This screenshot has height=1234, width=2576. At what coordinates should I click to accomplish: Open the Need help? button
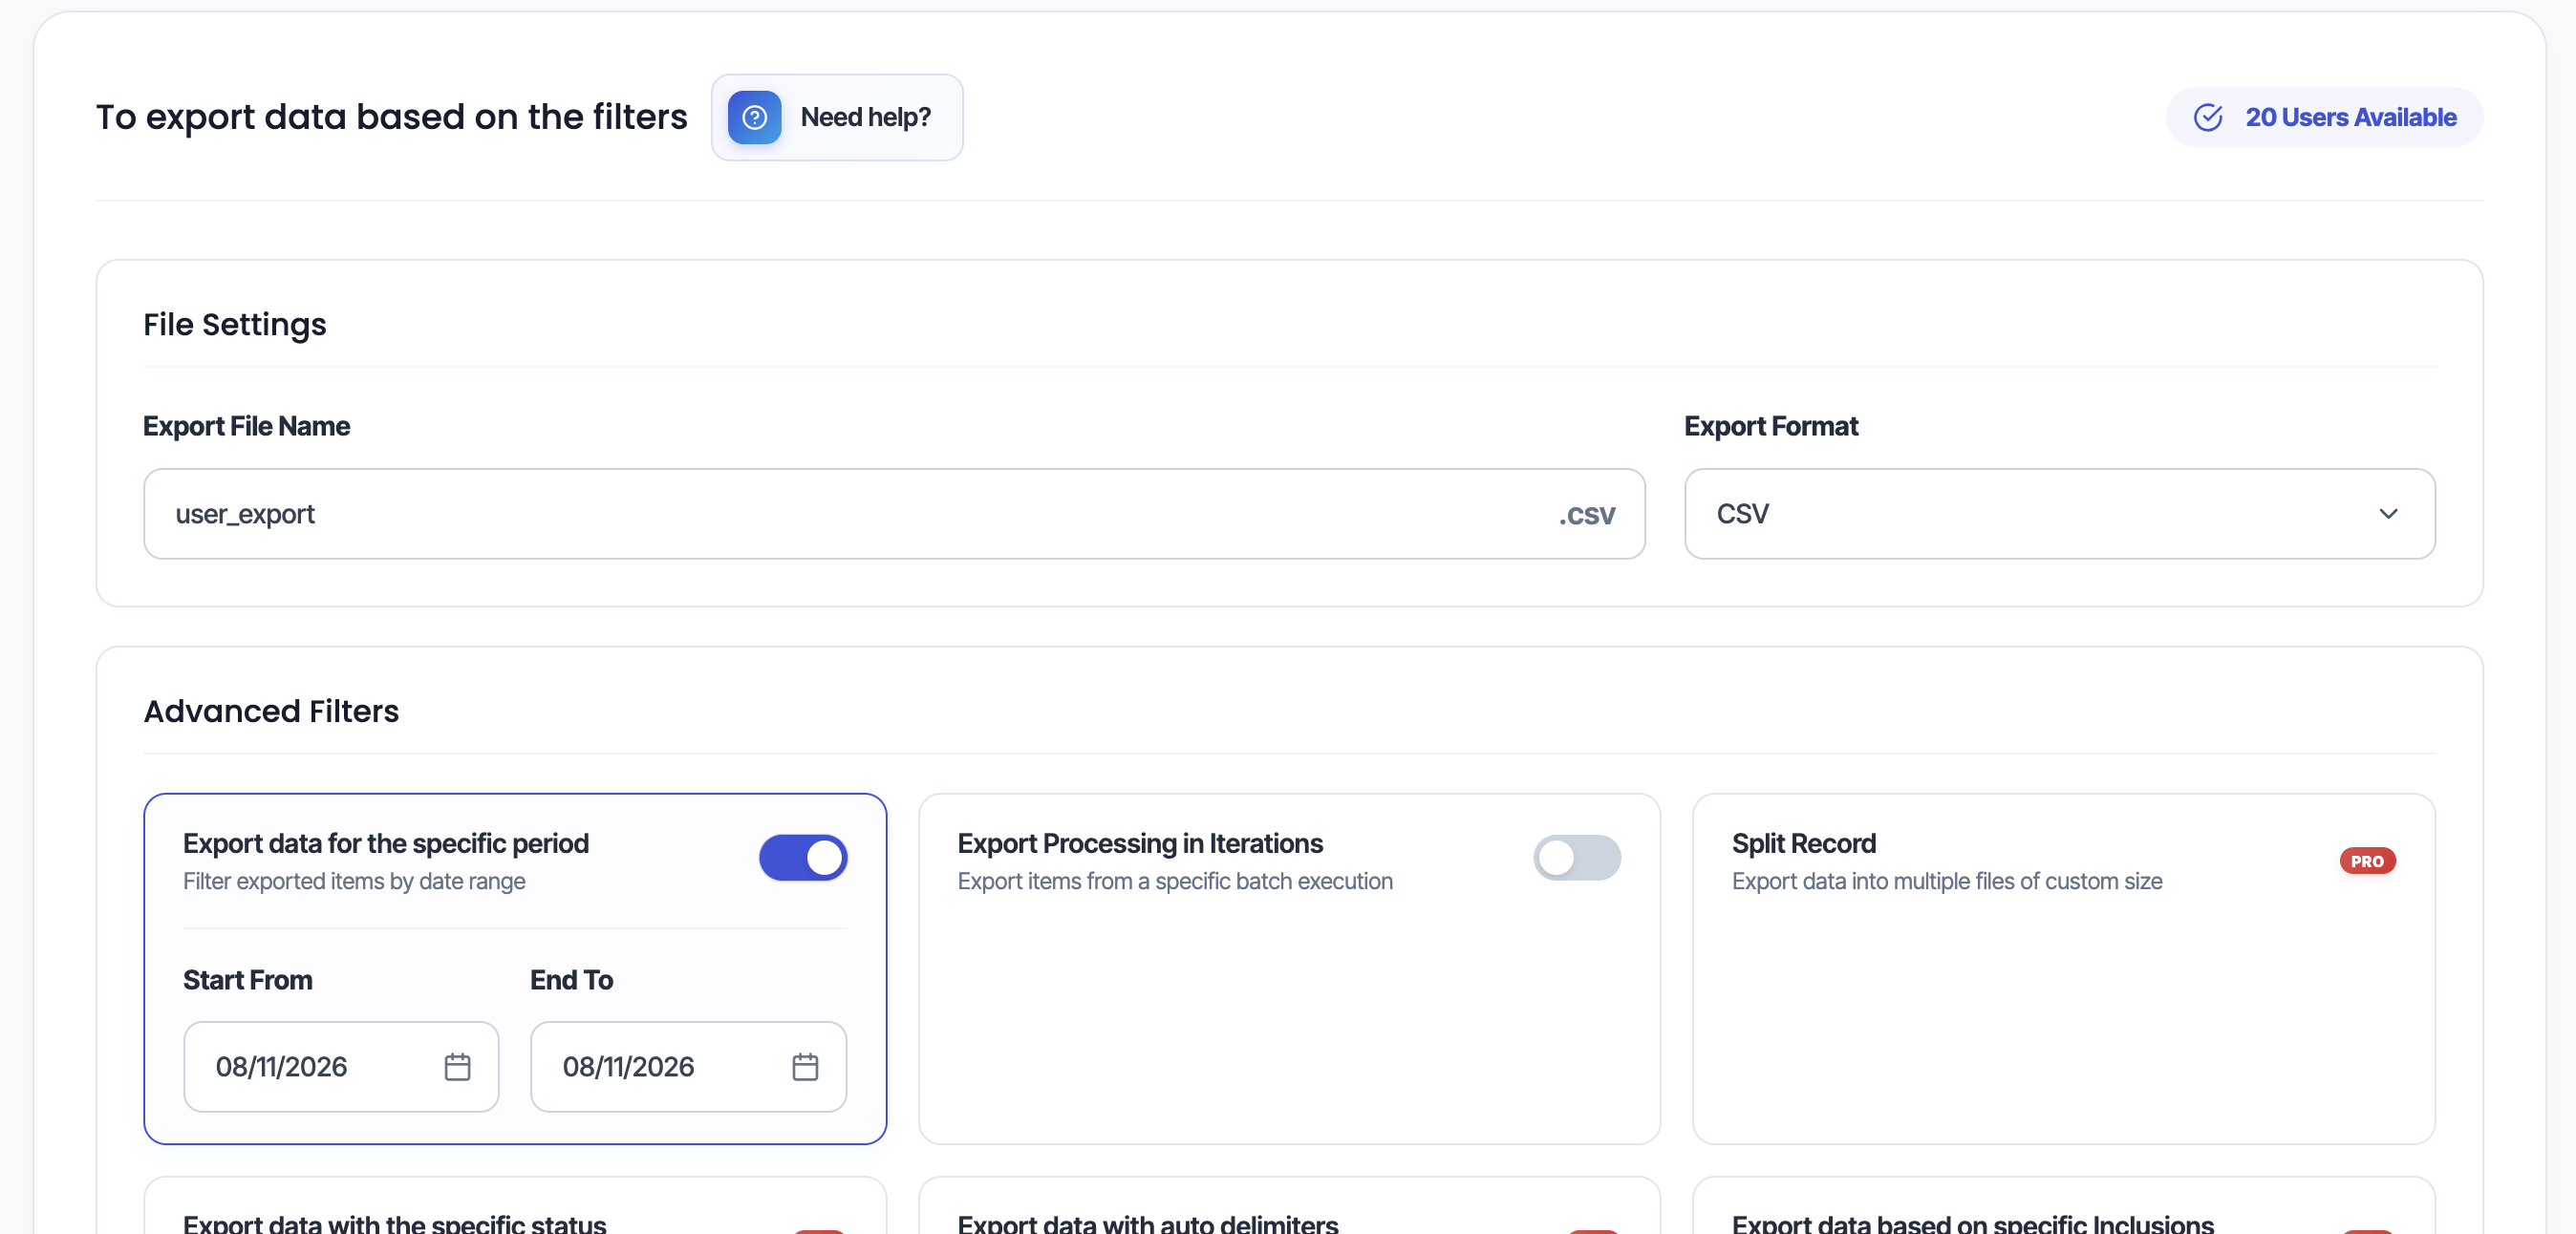coord(837,117)
